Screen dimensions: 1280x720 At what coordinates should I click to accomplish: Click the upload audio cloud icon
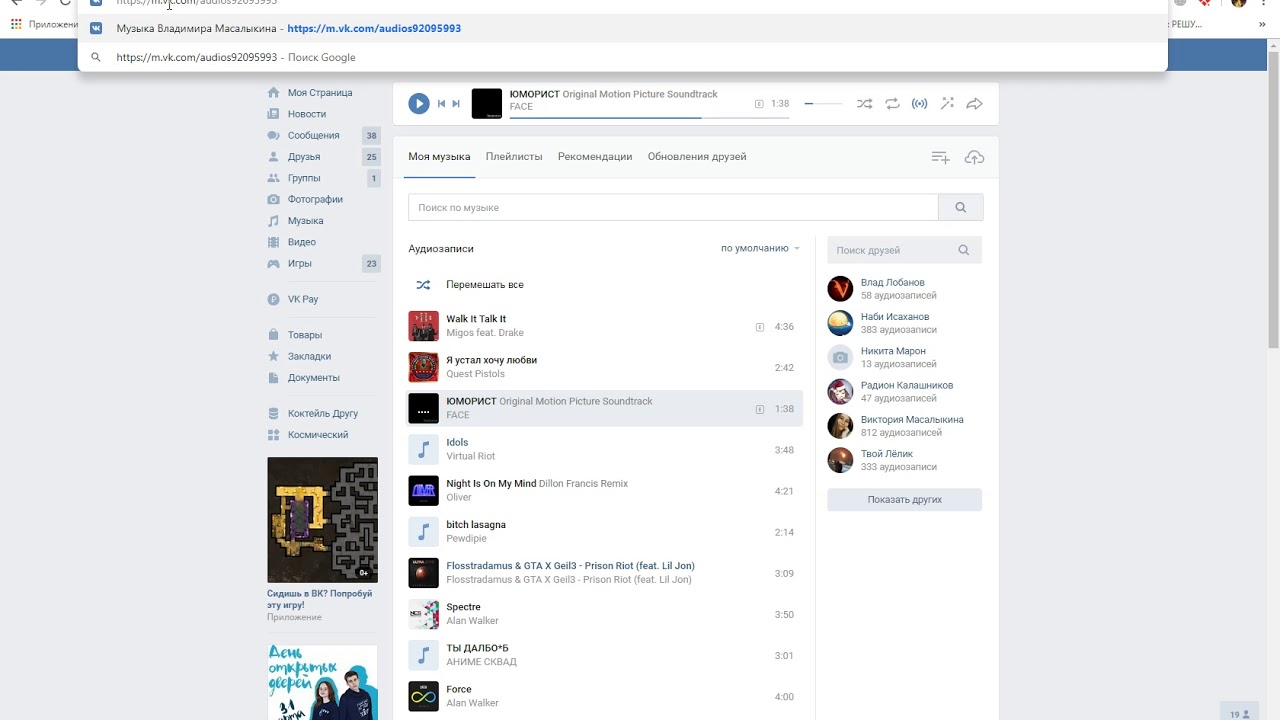974,157
